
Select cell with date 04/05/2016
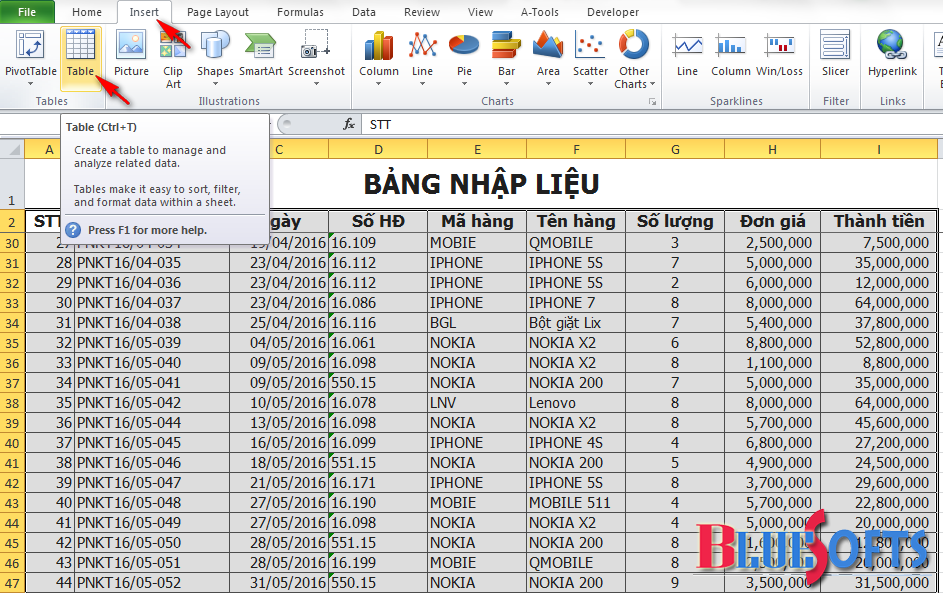click(x=278, y=343)
